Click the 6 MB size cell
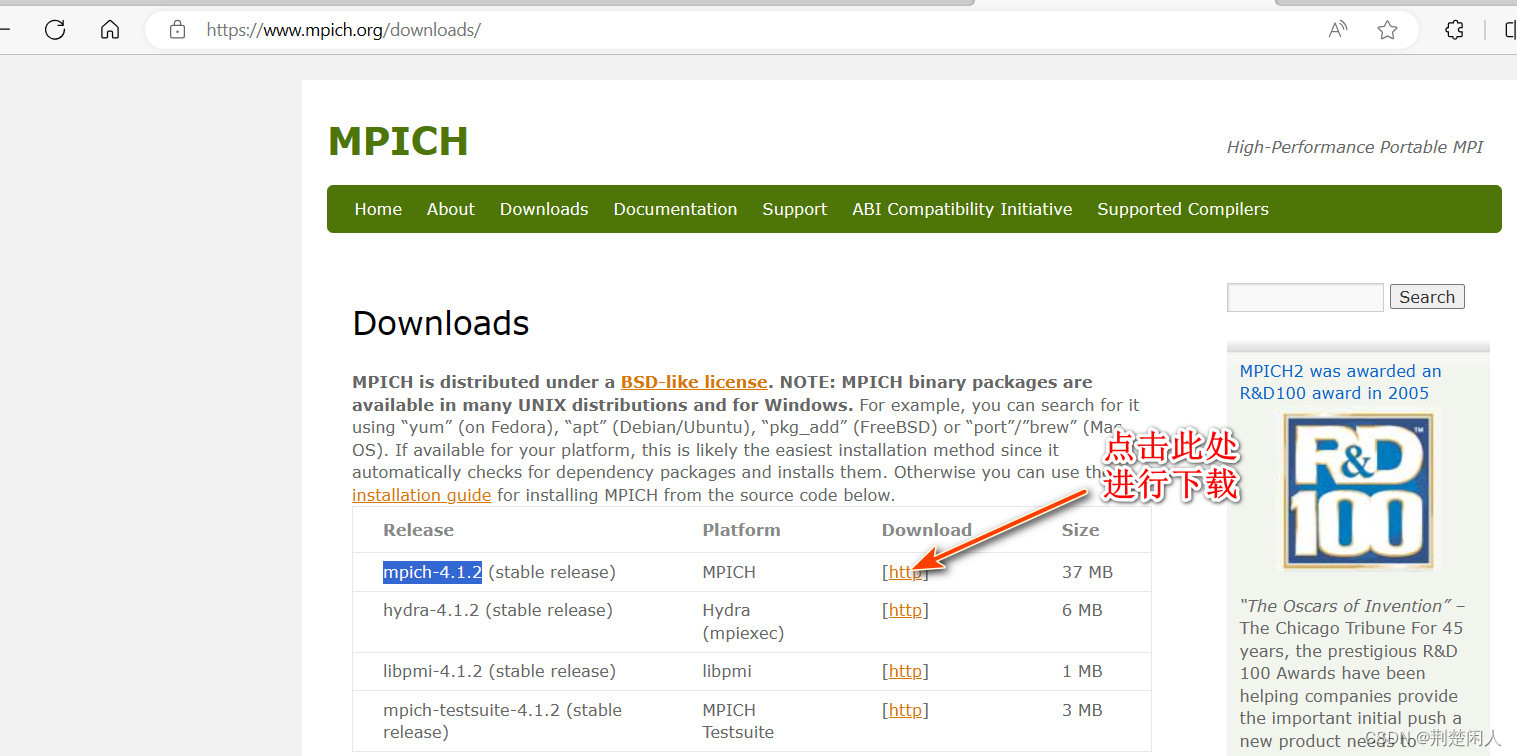Viewport: 1517px width, 756px height. point(1082,610)
